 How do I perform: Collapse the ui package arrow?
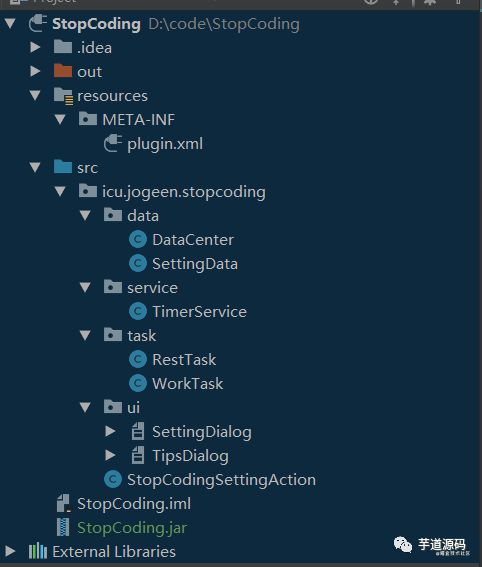point(85,408)
